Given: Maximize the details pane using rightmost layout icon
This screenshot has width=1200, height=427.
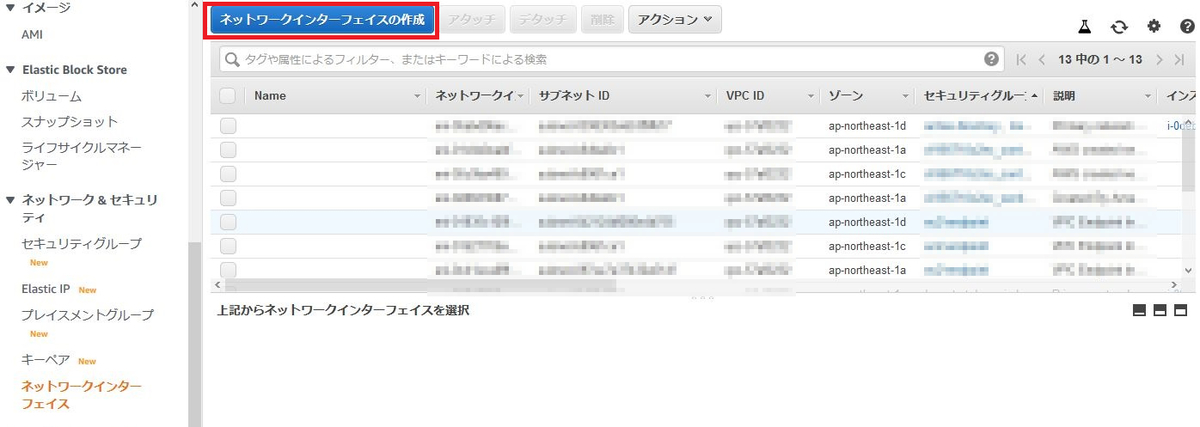Looking at the screenshot, I should pyautogui.click(x=1180, y=310).
